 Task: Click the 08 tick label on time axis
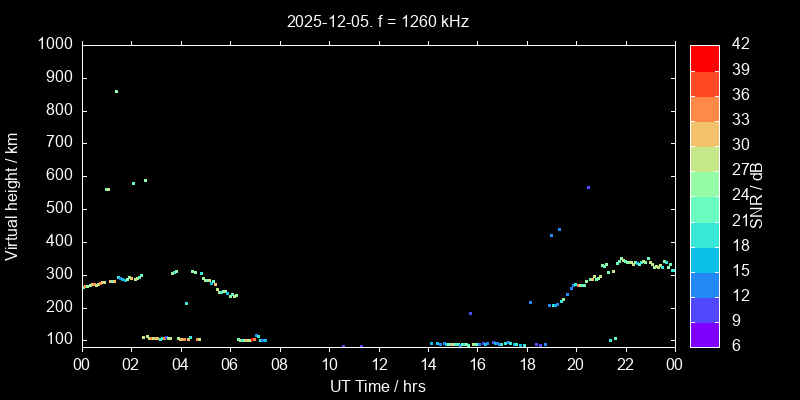(279, 364)
